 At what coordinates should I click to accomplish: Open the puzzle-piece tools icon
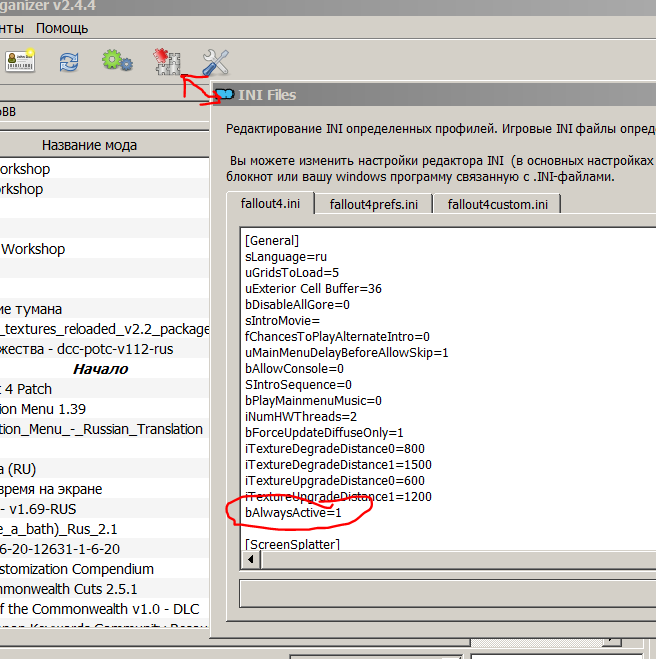click(x=165, y=62)
